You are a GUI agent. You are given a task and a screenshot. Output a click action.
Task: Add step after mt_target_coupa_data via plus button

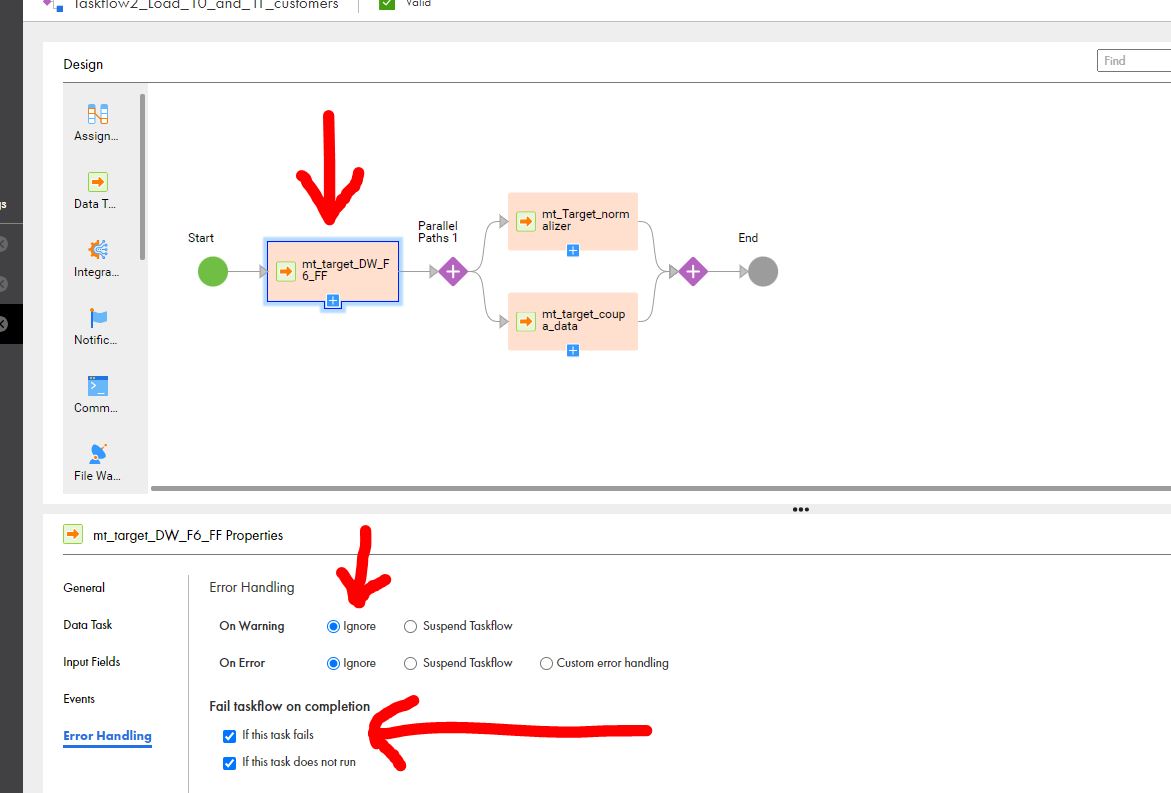point(573,350)
